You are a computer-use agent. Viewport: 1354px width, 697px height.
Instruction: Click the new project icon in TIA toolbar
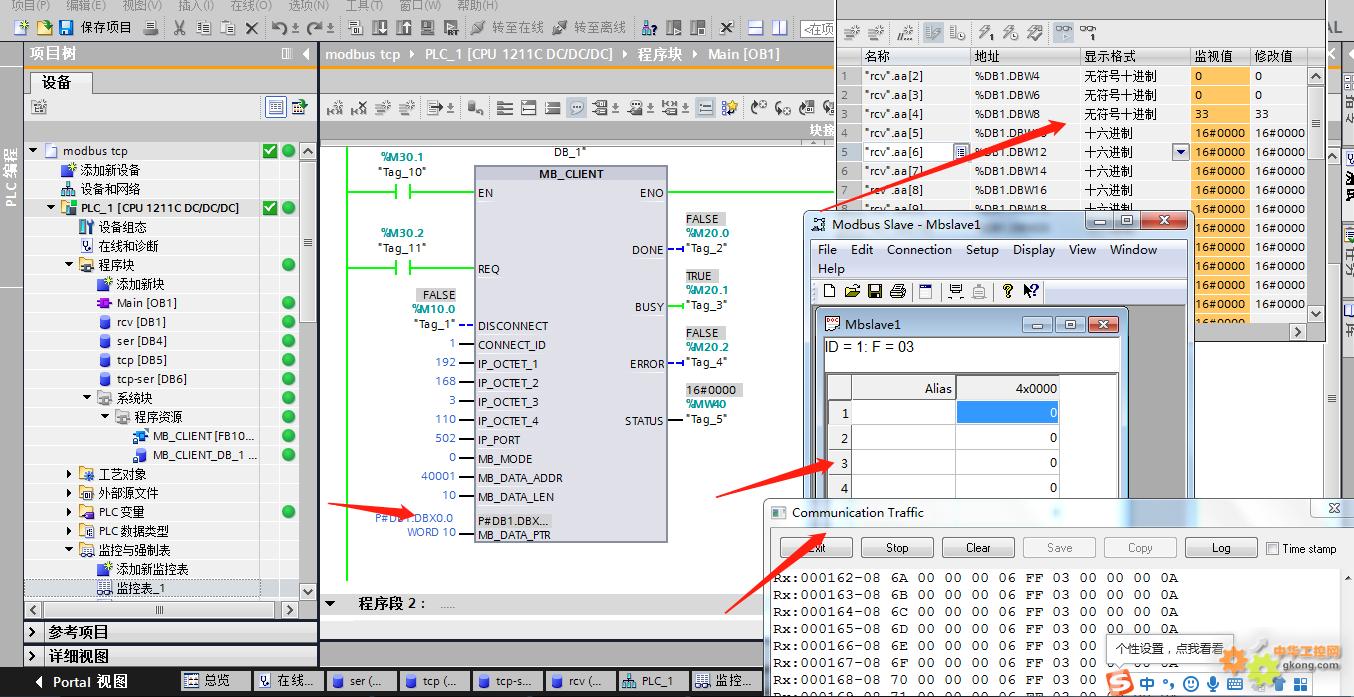pyautogui.click(x=21, y=27)
